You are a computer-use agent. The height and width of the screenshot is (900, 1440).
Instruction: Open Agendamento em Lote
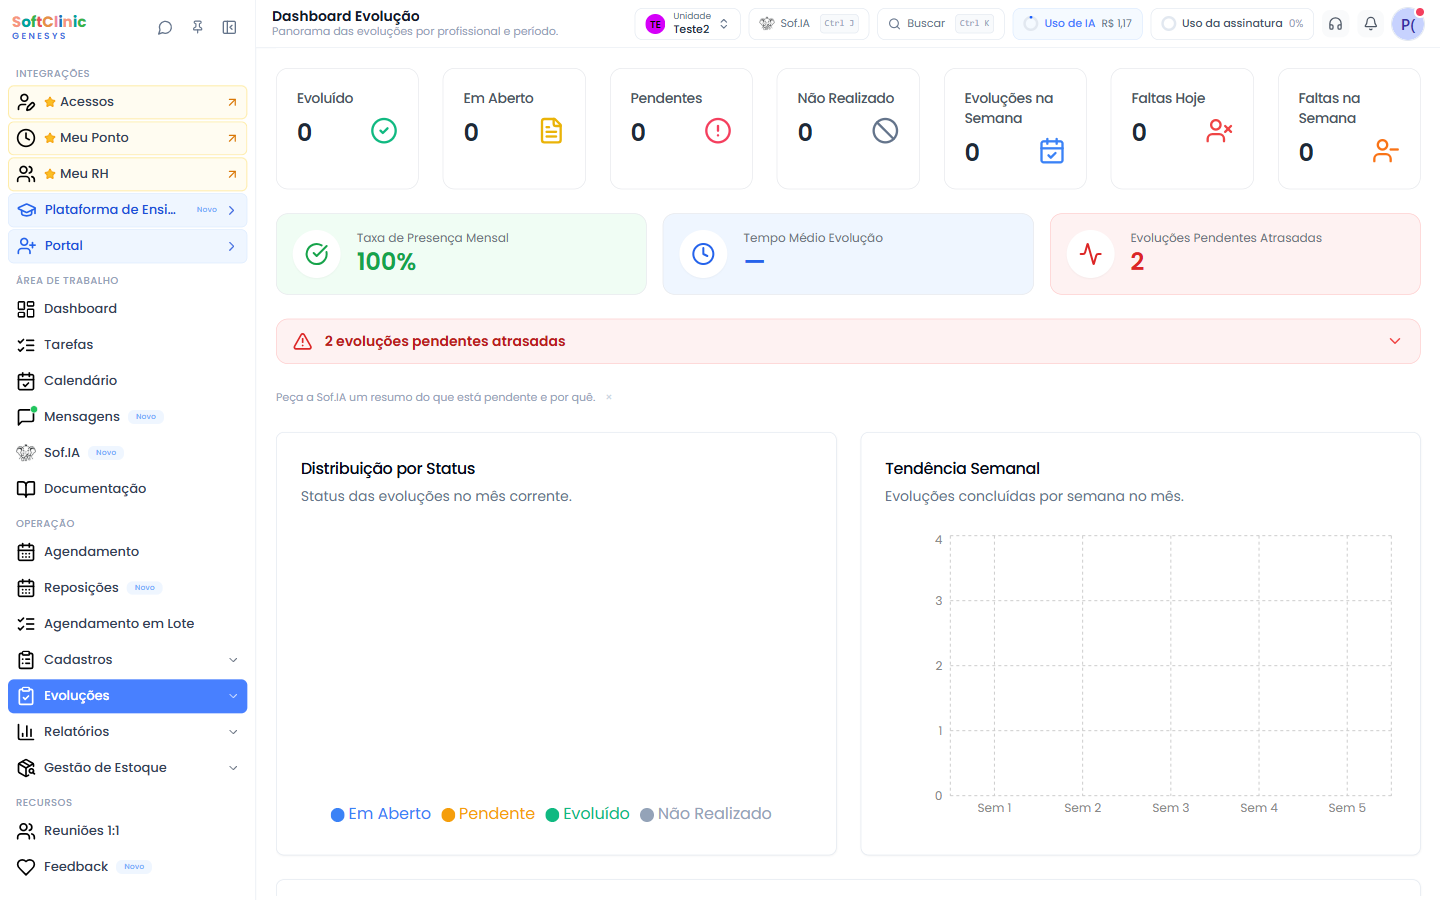(127, 624)
